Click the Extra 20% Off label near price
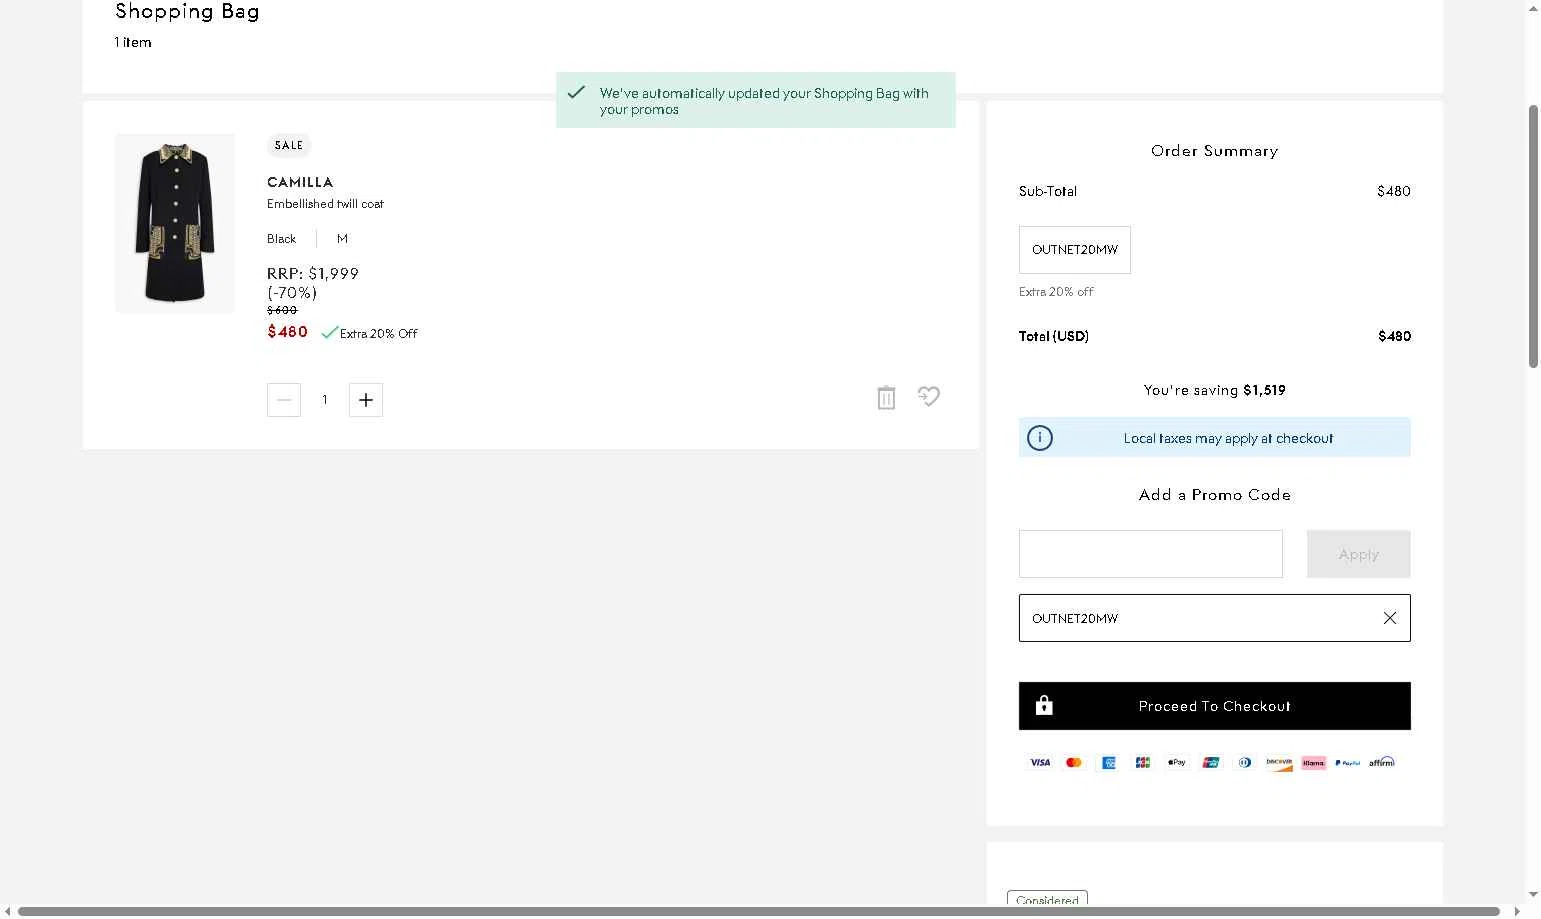Screen dimensions: 1541x919 click(379, 334)
